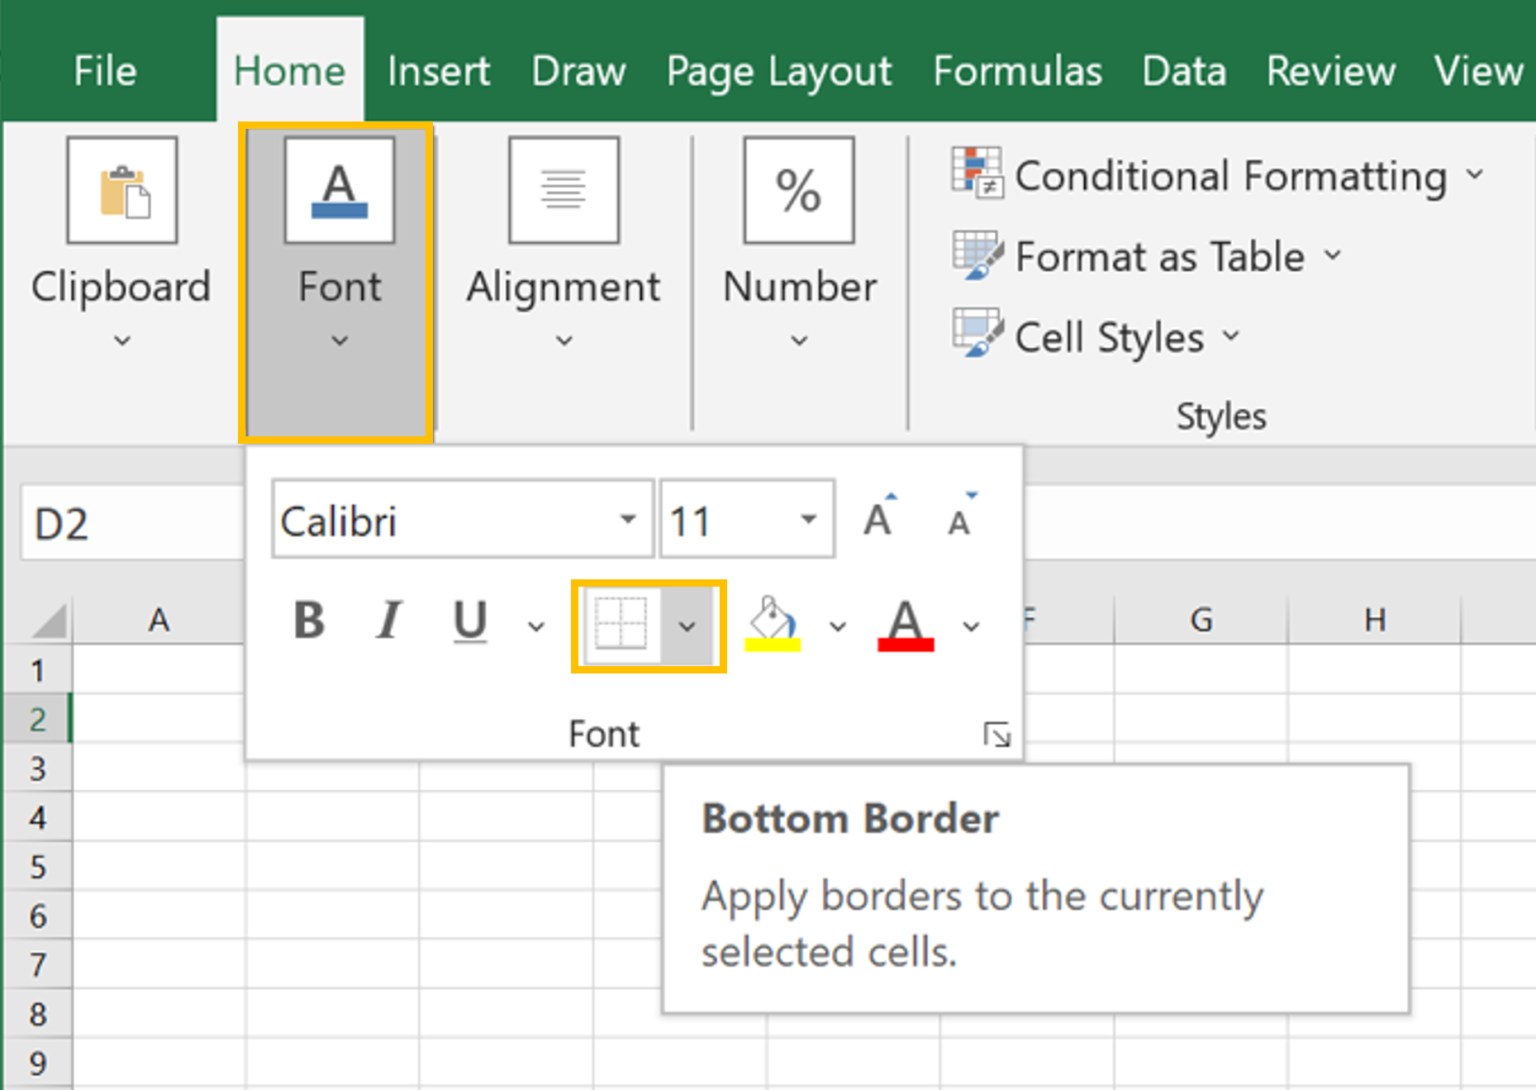Apply the Bottom Border icon
Viewport: 1536px width, 1090px height.
[x=621, y=624]
